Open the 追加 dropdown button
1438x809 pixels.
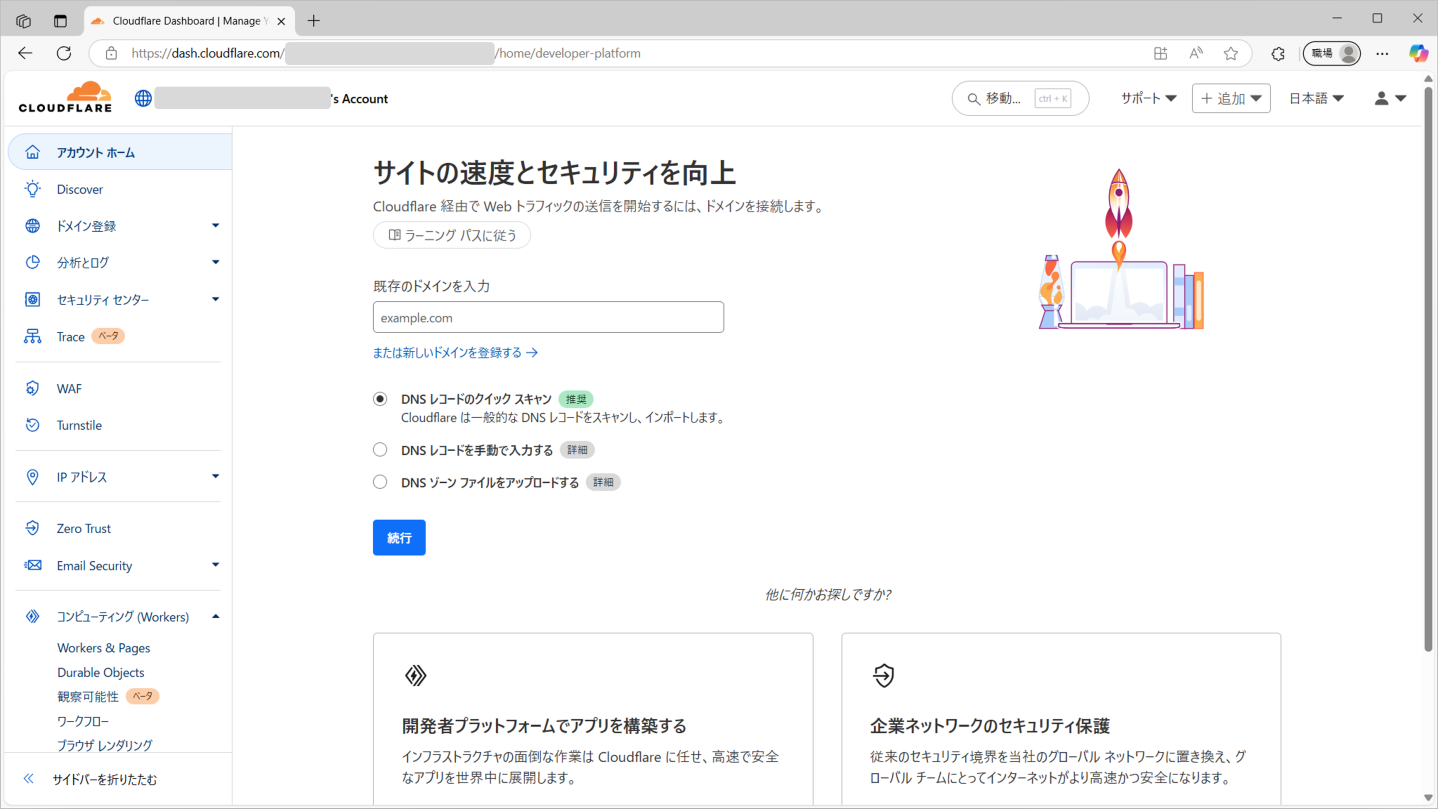[1231, 98]
